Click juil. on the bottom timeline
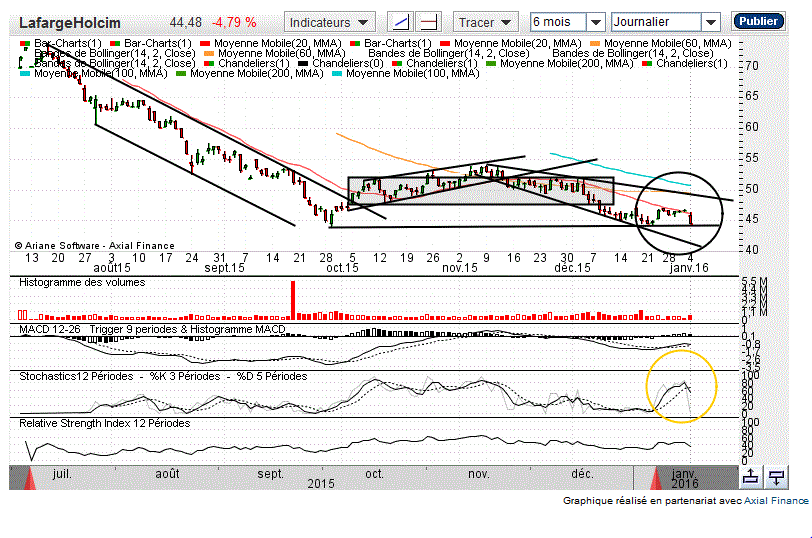The height and width of the screenshot is (538, 812). pyautogui.click(x=62, y=474)
